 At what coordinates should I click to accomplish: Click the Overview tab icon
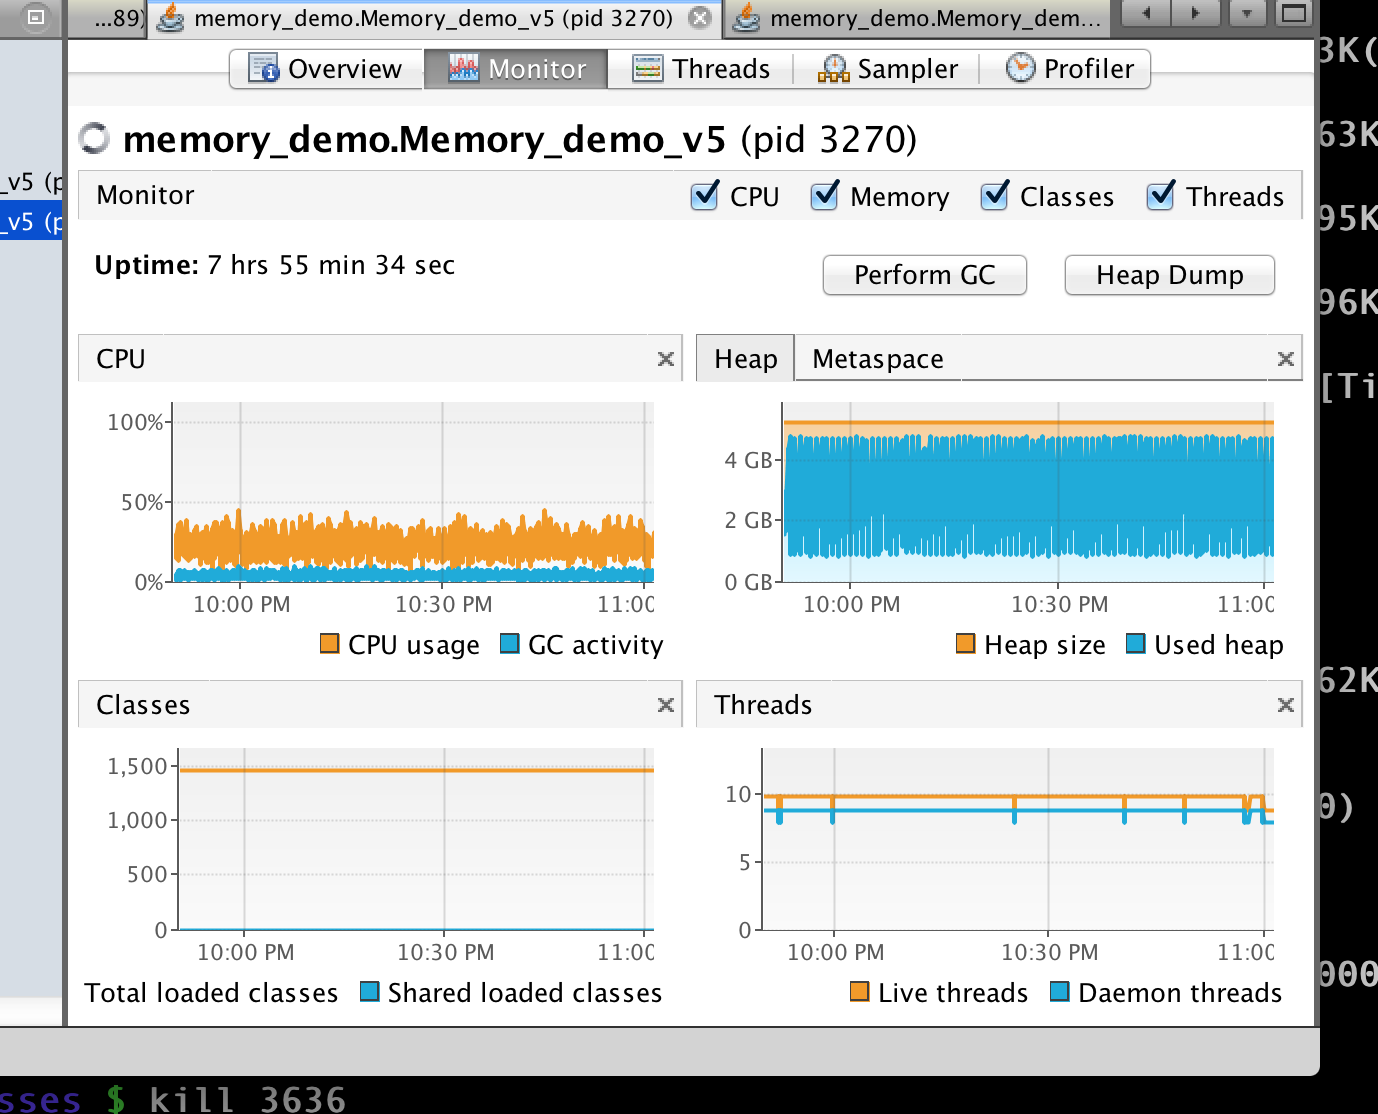coord(264,68)
